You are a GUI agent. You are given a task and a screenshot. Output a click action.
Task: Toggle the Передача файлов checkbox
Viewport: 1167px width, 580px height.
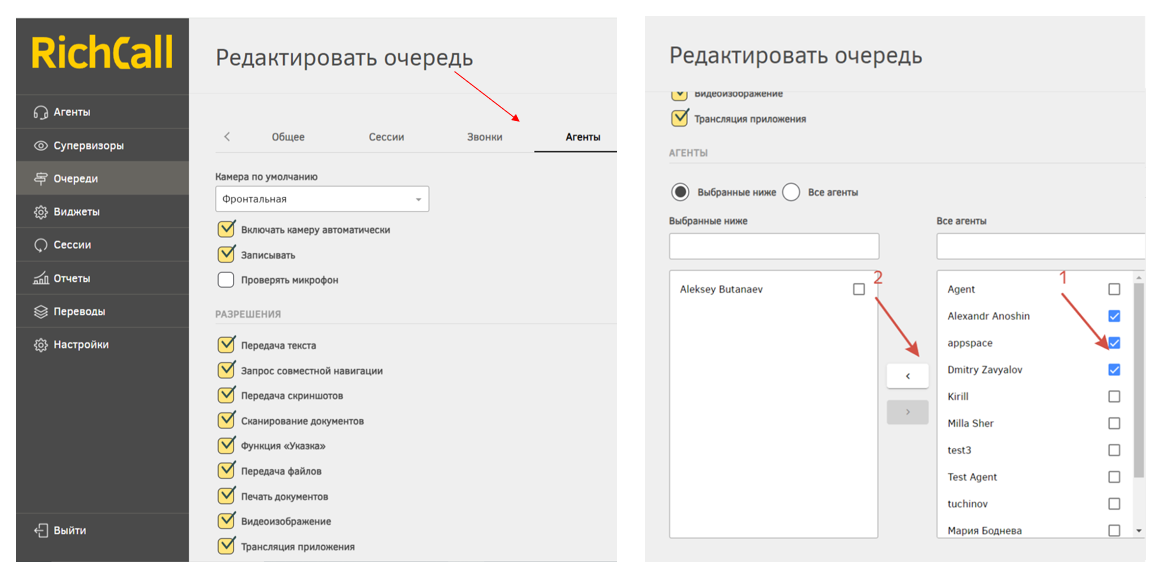[x=226, y=471]
